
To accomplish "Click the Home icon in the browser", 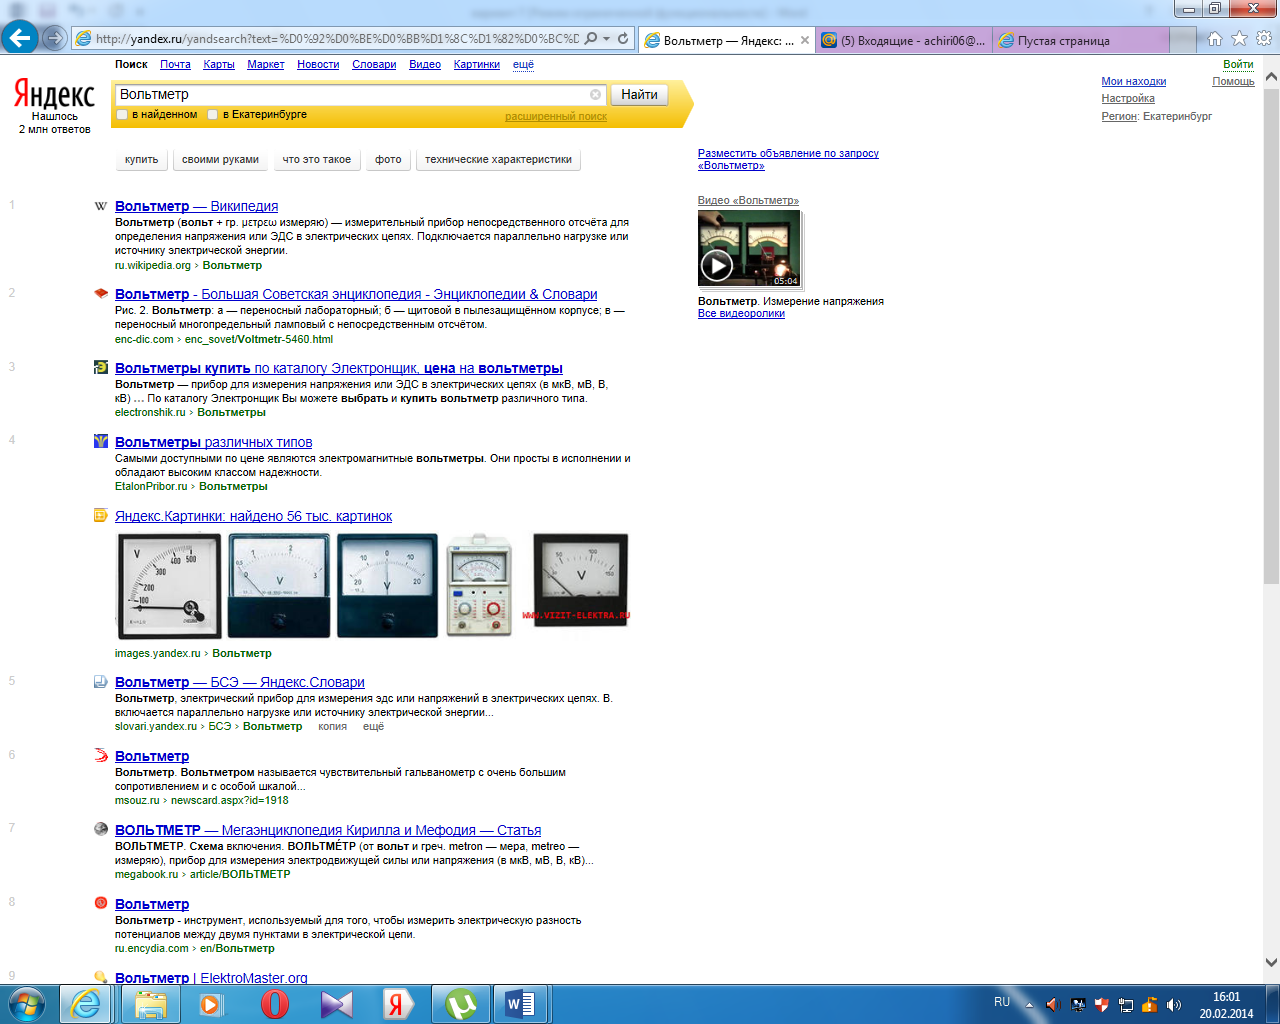I will point(1215,39).
